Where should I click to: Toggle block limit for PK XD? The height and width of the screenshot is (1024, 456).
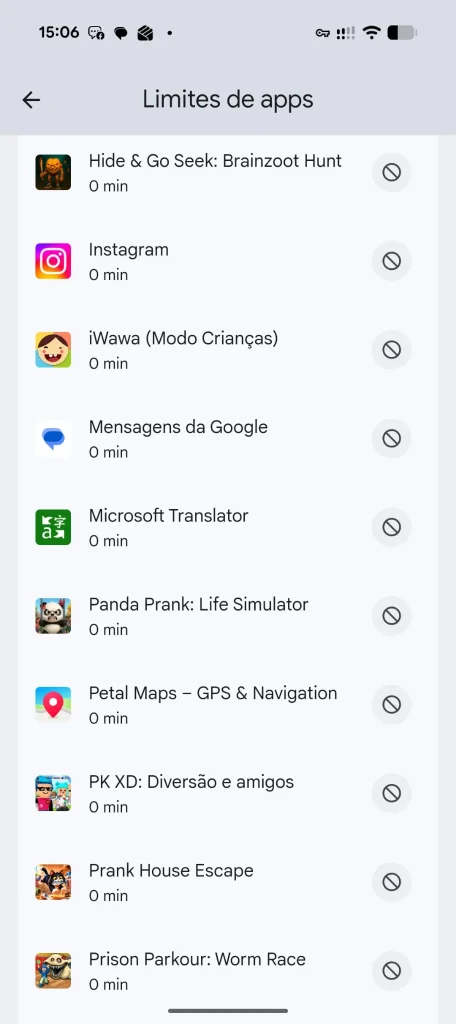391,793
